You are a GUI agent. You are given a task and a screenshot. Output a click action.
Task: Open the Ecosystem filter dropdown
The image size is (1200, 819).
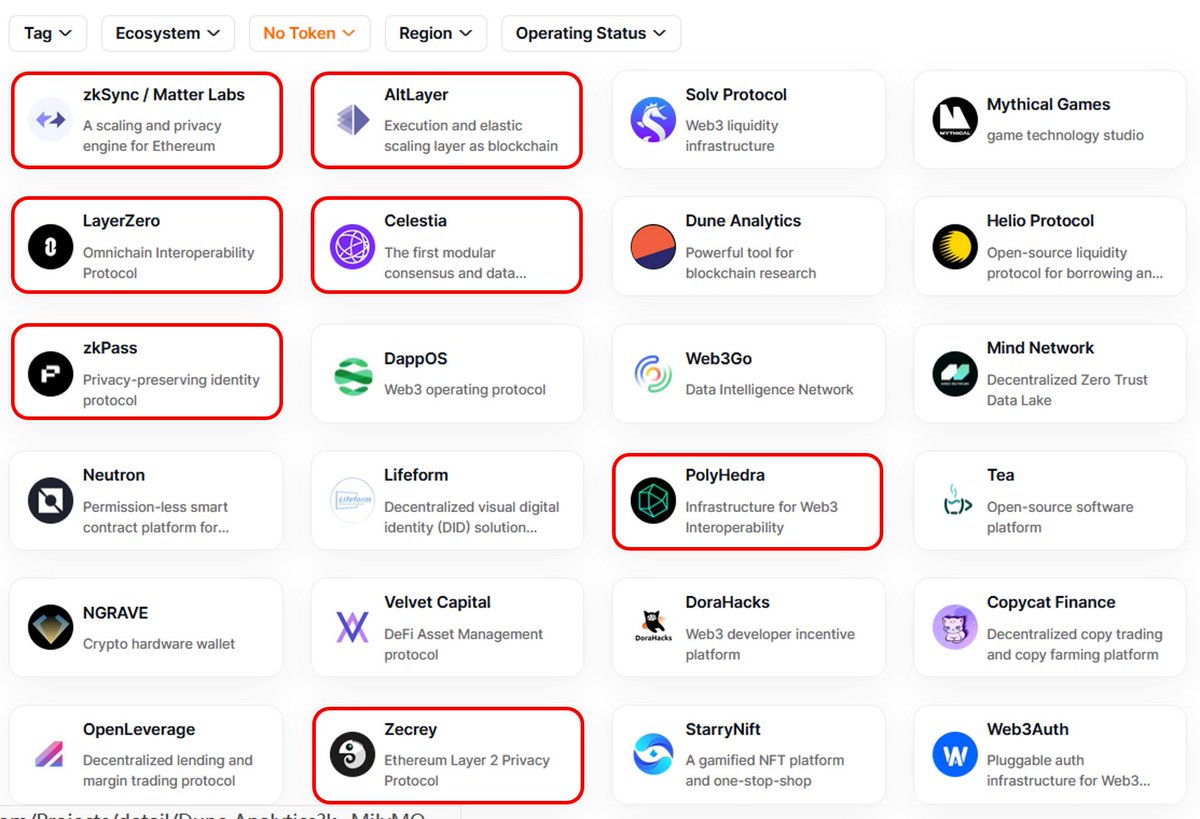(x=168, y=33)
